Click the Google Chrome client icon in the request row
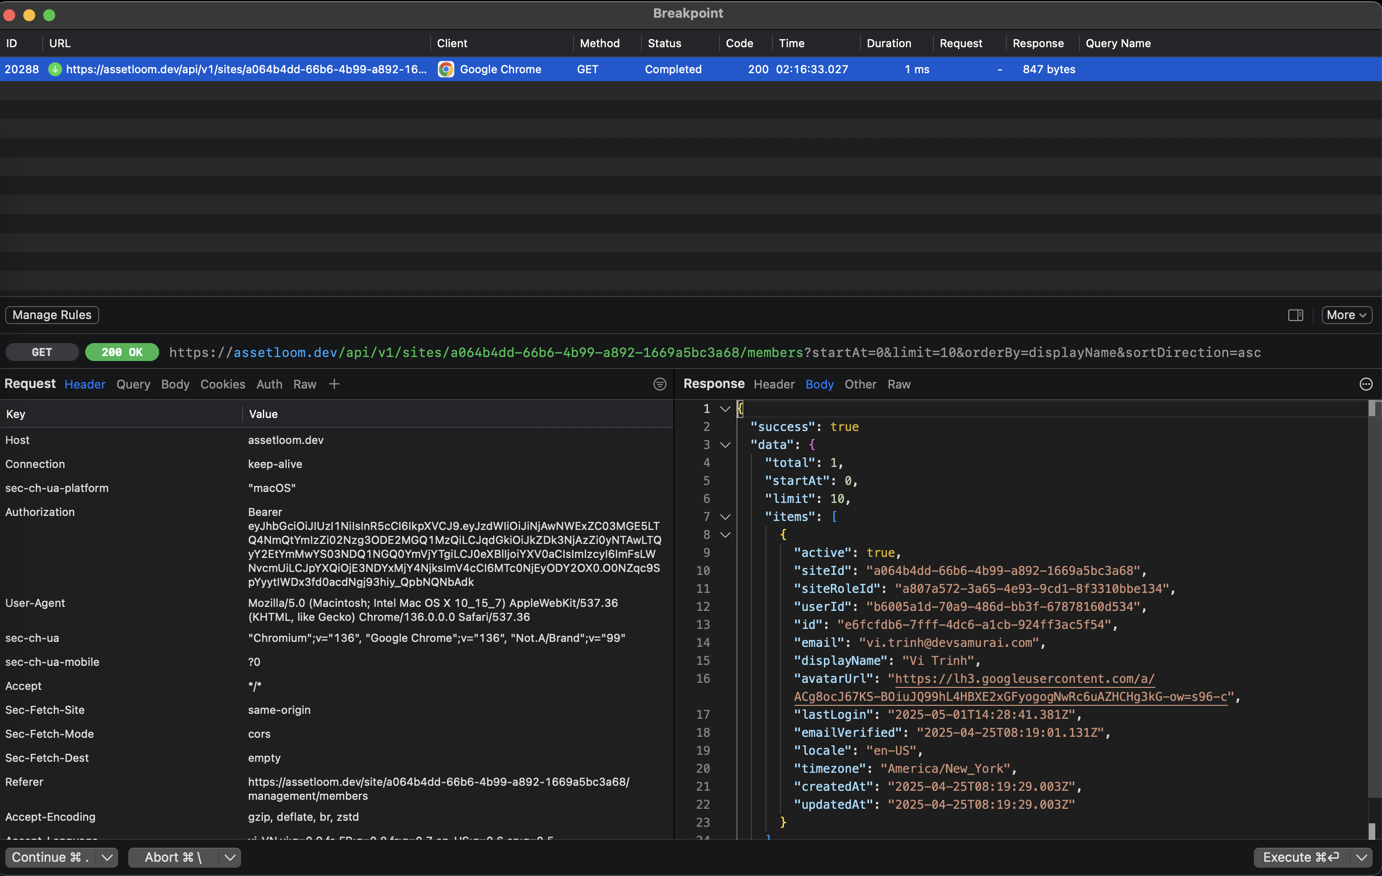 click(446, 69)
